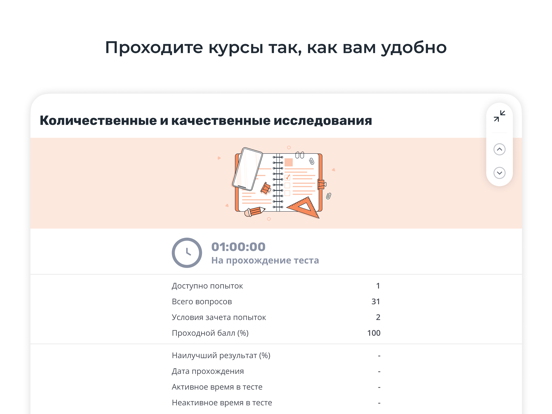Go to previous item with up chevron
552x414 pixels.
tap(499, 149)
